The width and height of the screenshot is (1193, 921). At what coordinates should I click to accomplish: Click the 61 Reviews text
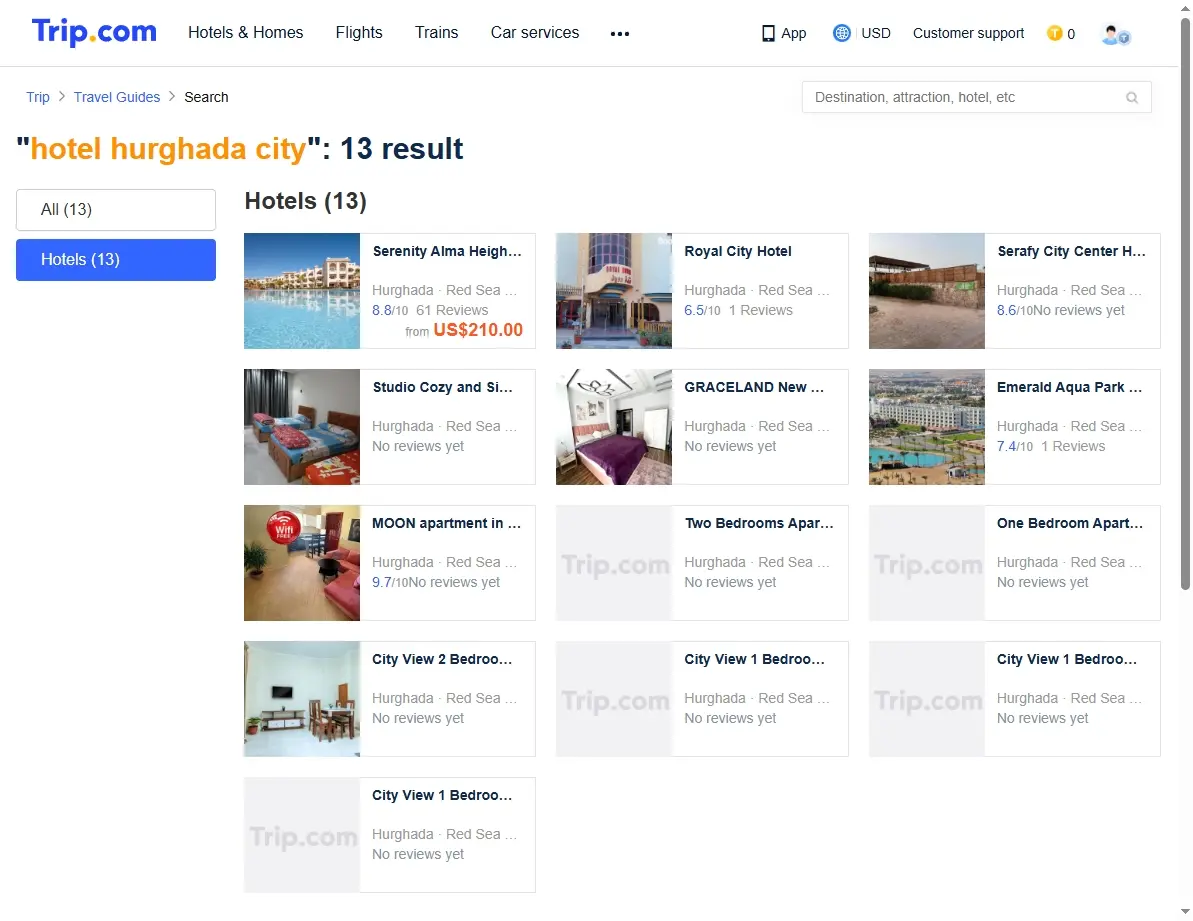pyautogui.click(x=452, y=311)
